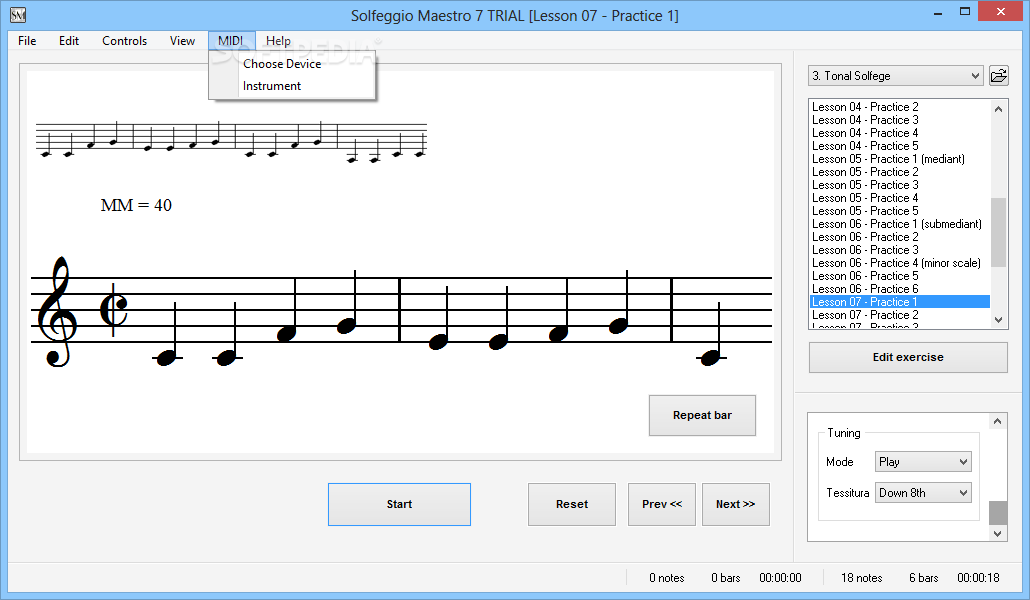The width and height of the screenshot is (1030, 600).
Task: Open the Tessitura dropdown showing Down 8th
Action: [923, 493]
